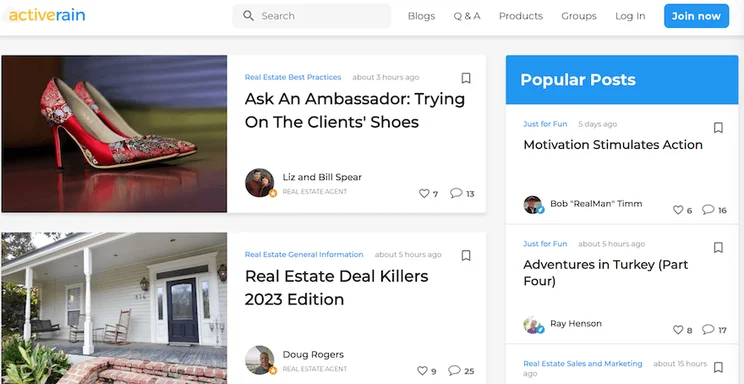Open the Liz and Bill Spear avatar
The image size is (744, 384).
tap(260, 183)
